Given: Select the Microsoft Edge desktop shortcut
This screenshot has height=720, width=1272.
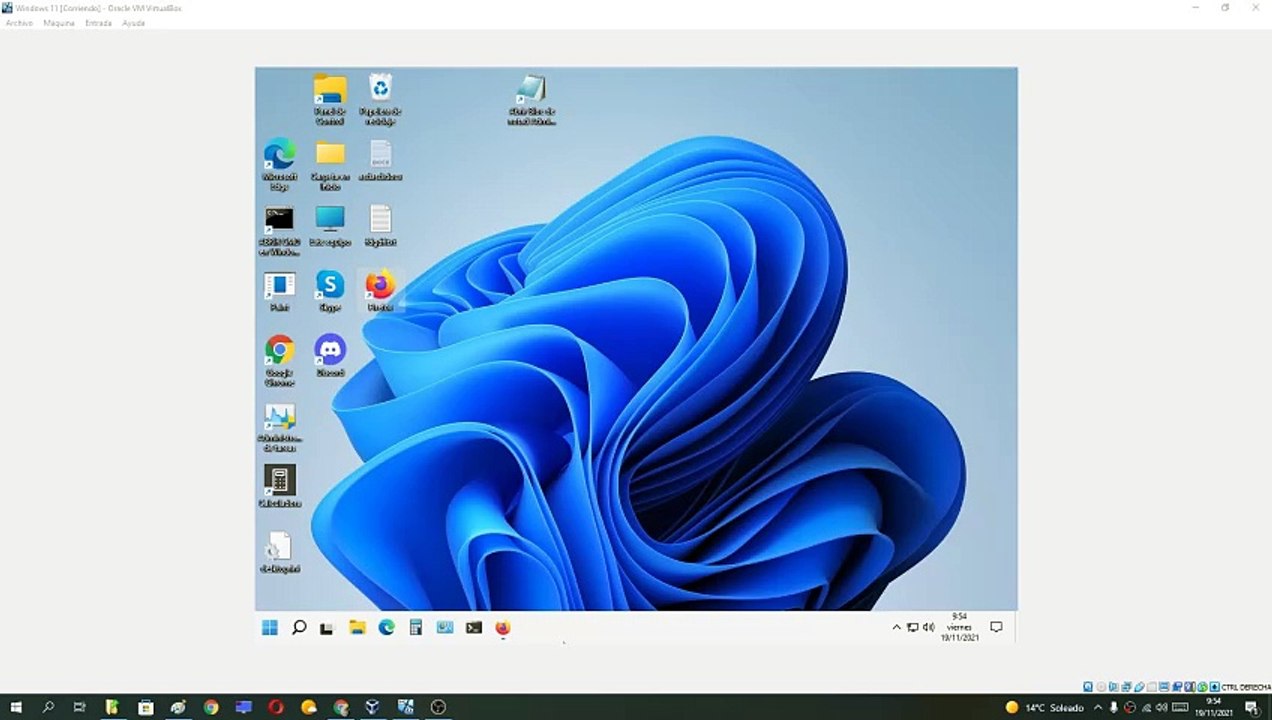Looking at the screenshot, I should pos(280,165).
